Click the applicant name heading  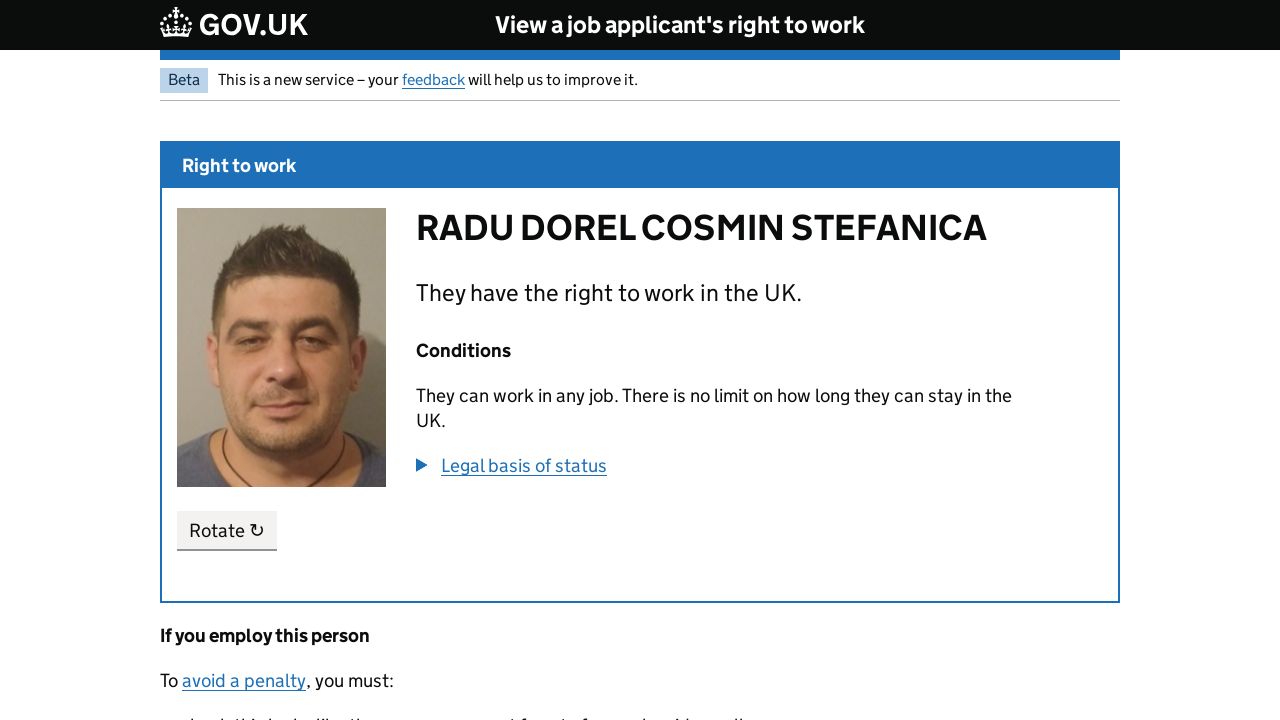click(x=700, y=228)
